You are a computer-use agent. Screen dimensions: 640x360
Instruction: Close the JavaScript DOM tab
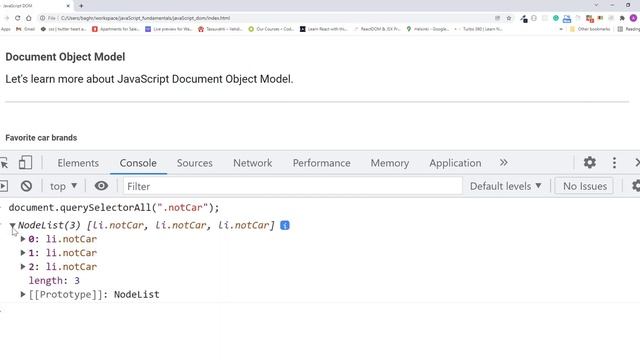(x=68, y=6)
